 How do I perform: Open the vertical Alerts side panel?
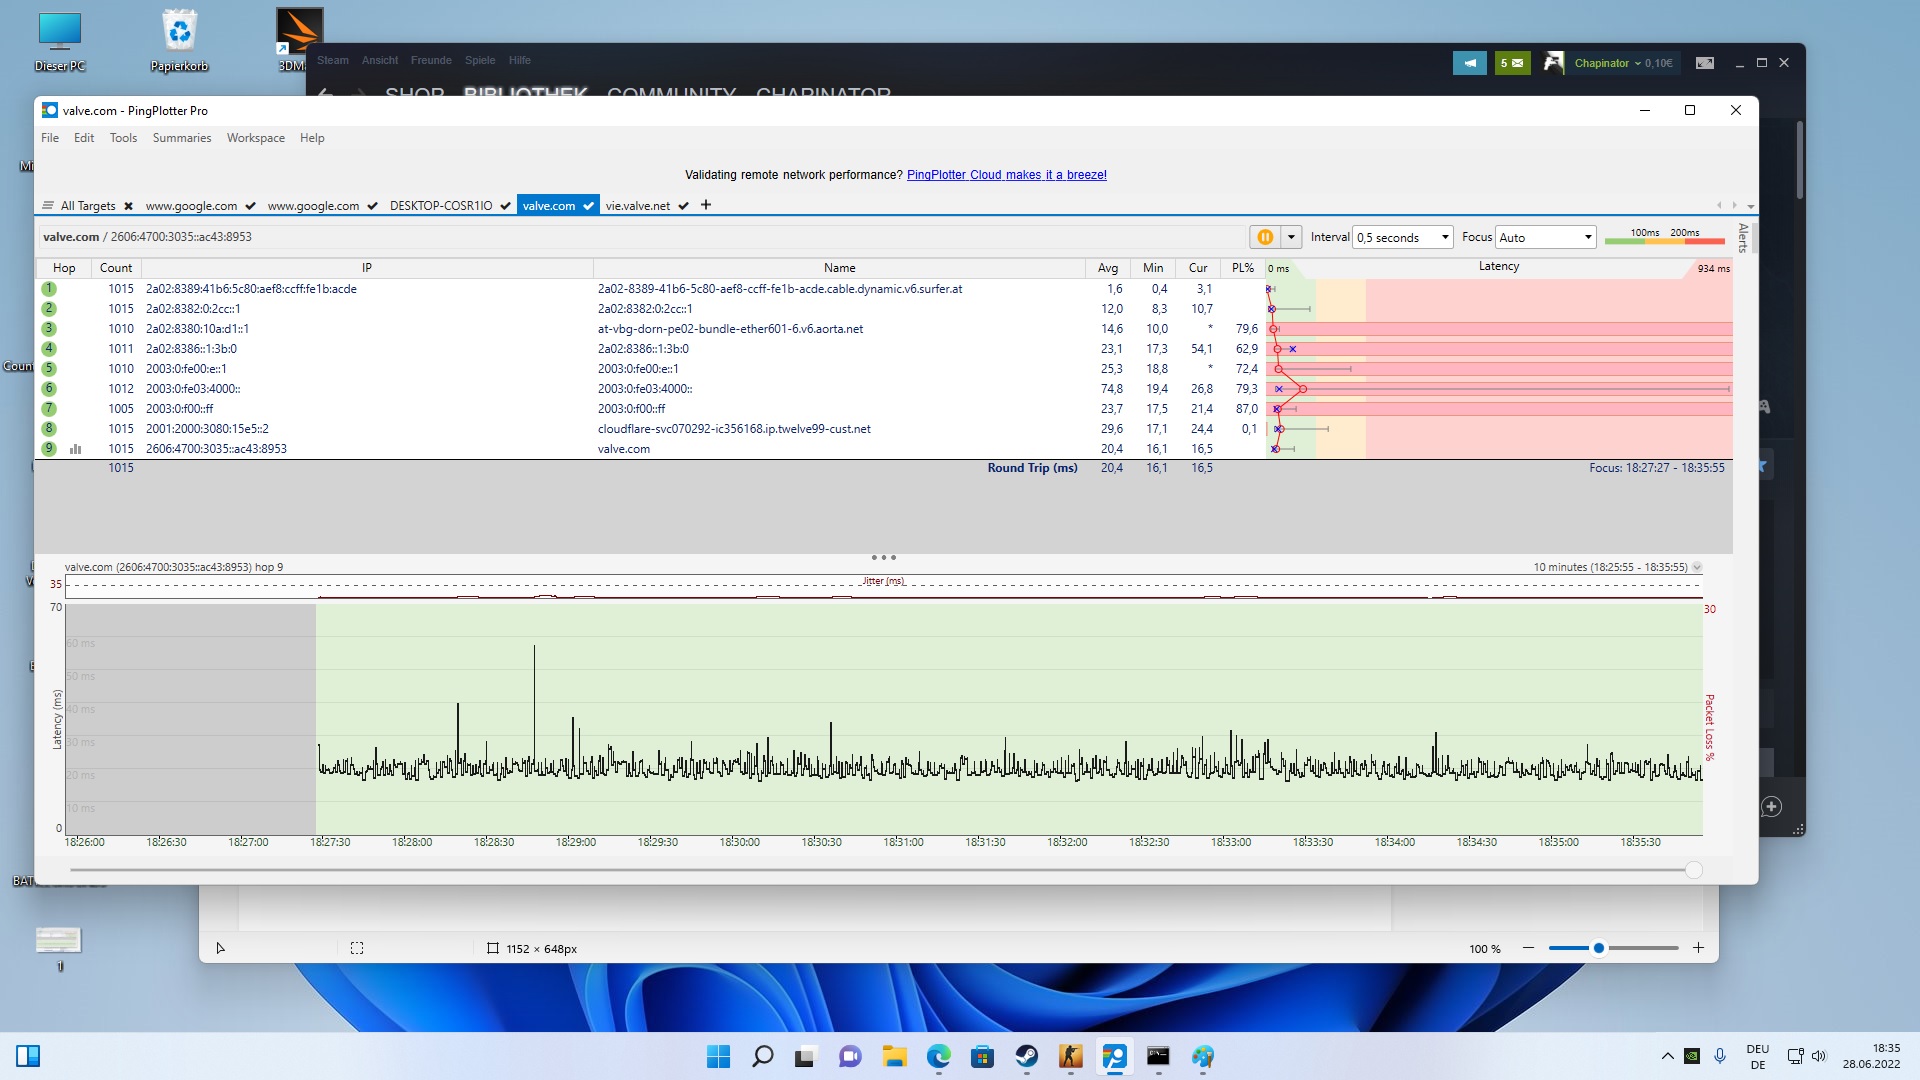[x=1743, y=238]
